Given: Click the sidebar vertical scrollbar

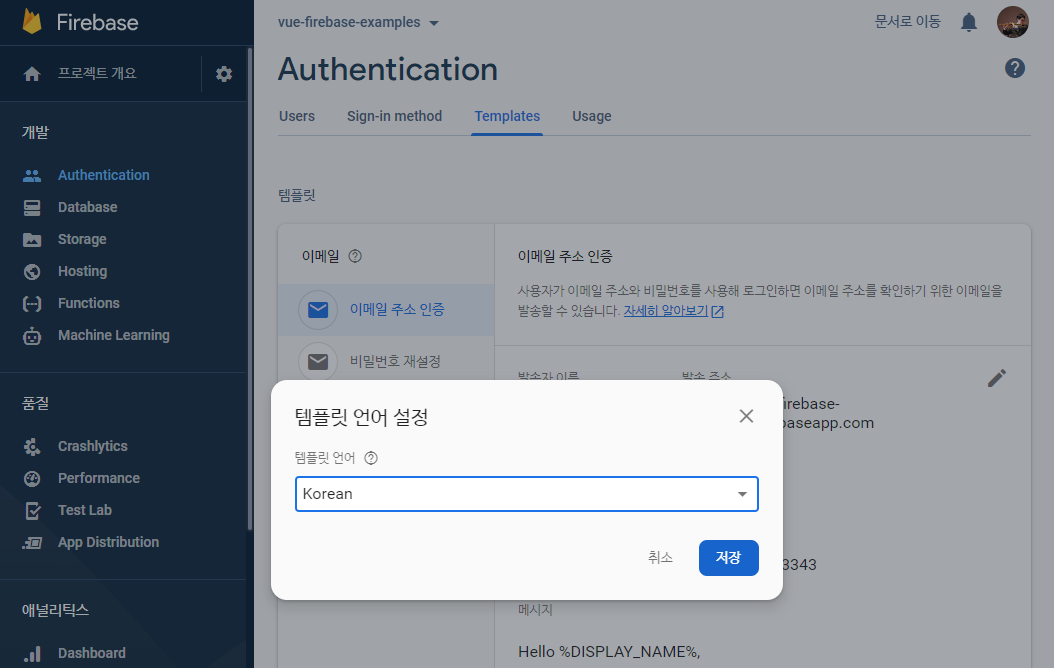Looking at the screenshot, I should pyautogui.click(x=250, y=289).
